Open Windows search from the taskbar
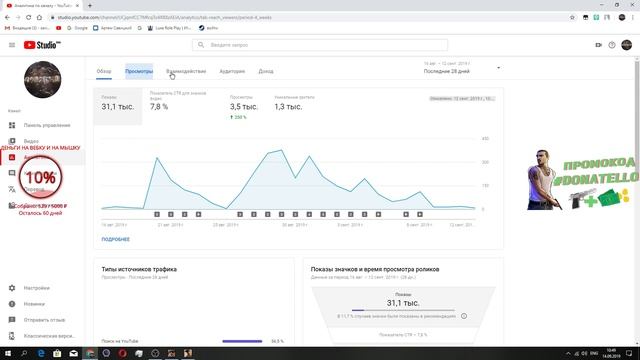 click(x=24, y=353)
